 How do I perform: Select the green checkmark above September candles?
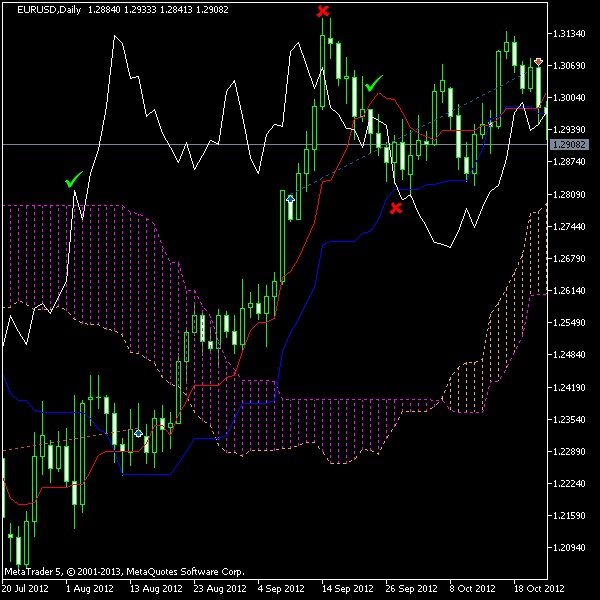pyautogui.click(x=373, y=85)
